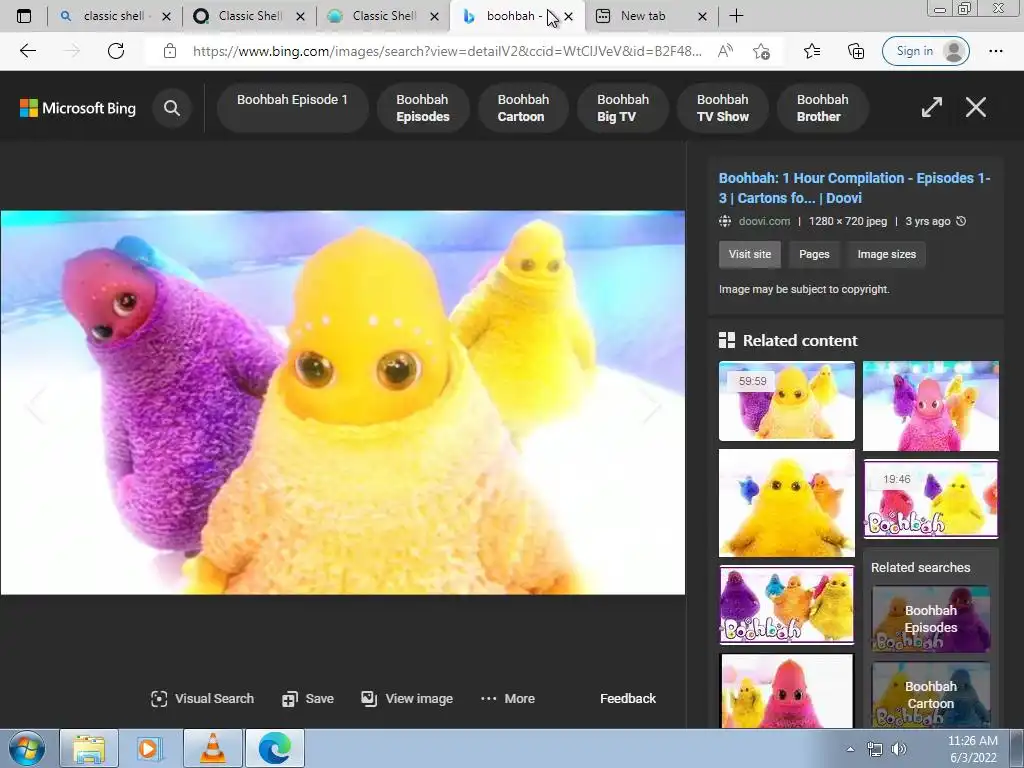Click the Visit site button
The width and height of the screenshot is (1024, 768).
coord(750,254)
